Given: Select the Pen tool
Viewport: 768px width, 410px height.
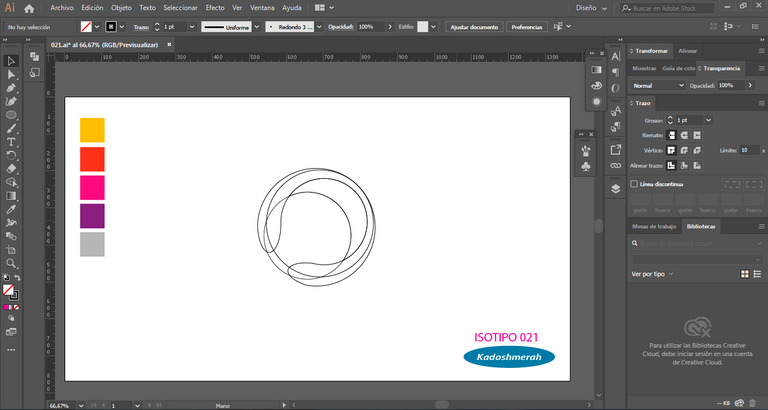Looking at the screenshot, I should click(11, 88).
